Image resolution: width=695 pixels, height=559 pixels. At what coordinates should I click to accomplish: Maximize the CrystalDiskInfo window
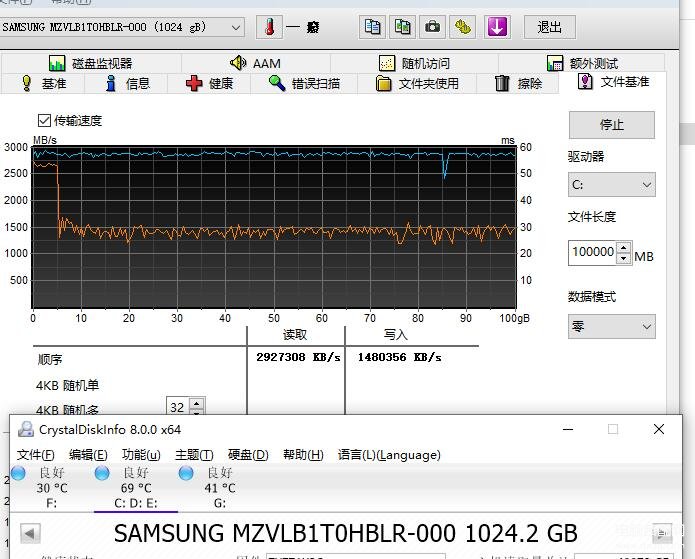click(613, 429)
